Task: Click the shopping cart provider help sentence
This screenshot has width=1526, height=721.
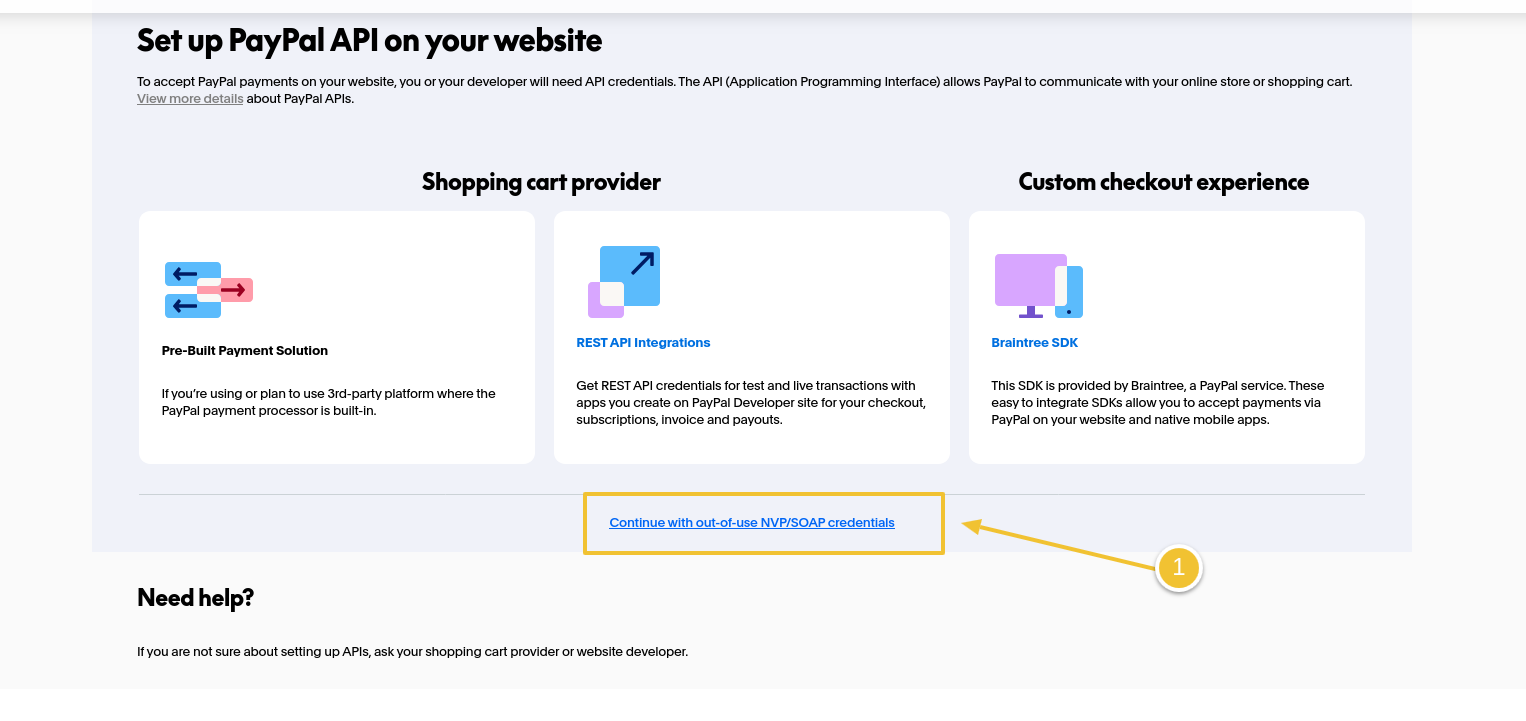Action: point(413,652)
